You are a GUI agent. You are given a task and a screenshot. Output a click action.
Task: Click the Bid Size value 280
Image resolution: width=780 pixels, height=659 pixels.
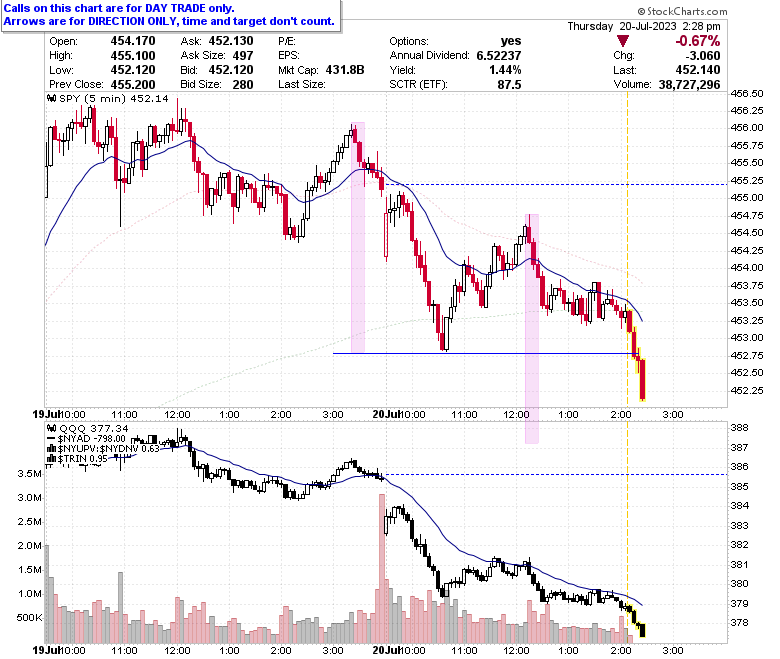[x=243, y=85]
